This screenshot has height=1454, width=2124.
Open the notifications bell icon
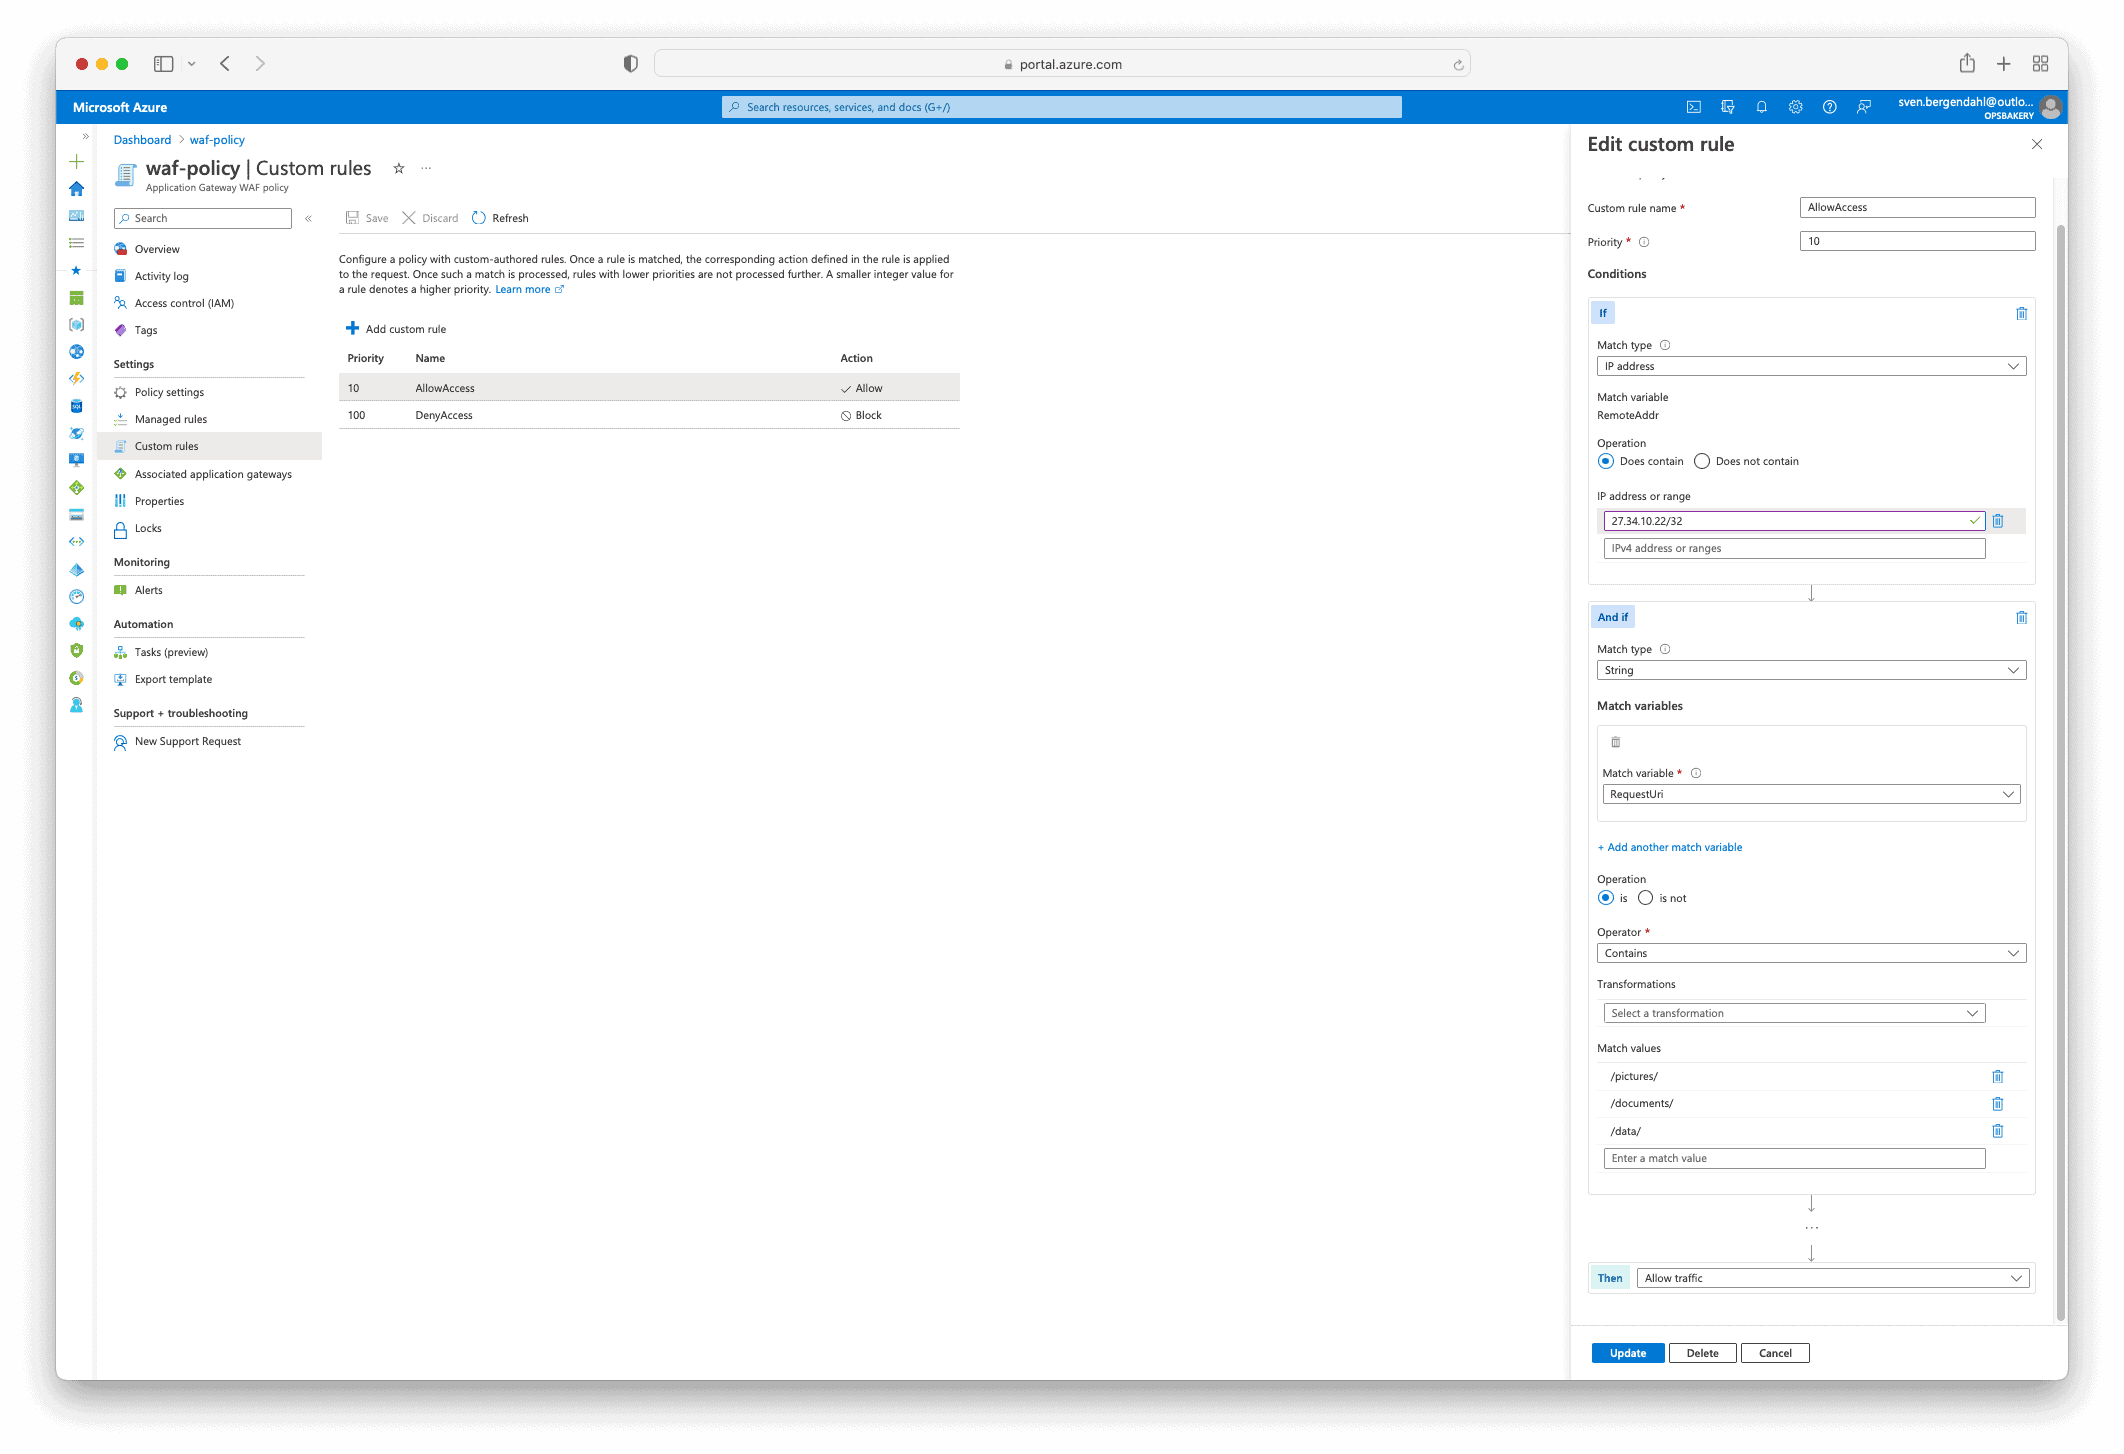pyautogui.click(x=1761, y=107)
